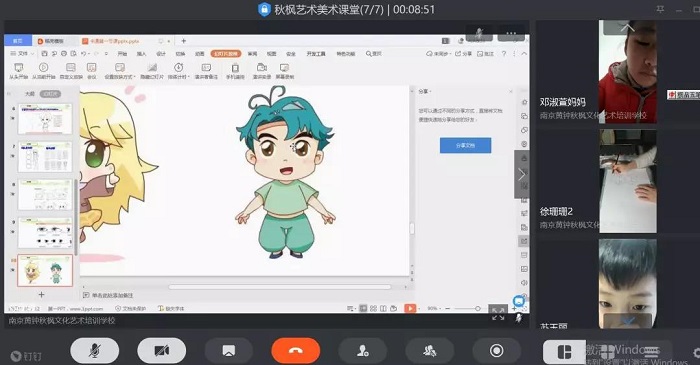Start screen sharing from the call bar
The width and height of the screenshot is (700, 365).
229,351
